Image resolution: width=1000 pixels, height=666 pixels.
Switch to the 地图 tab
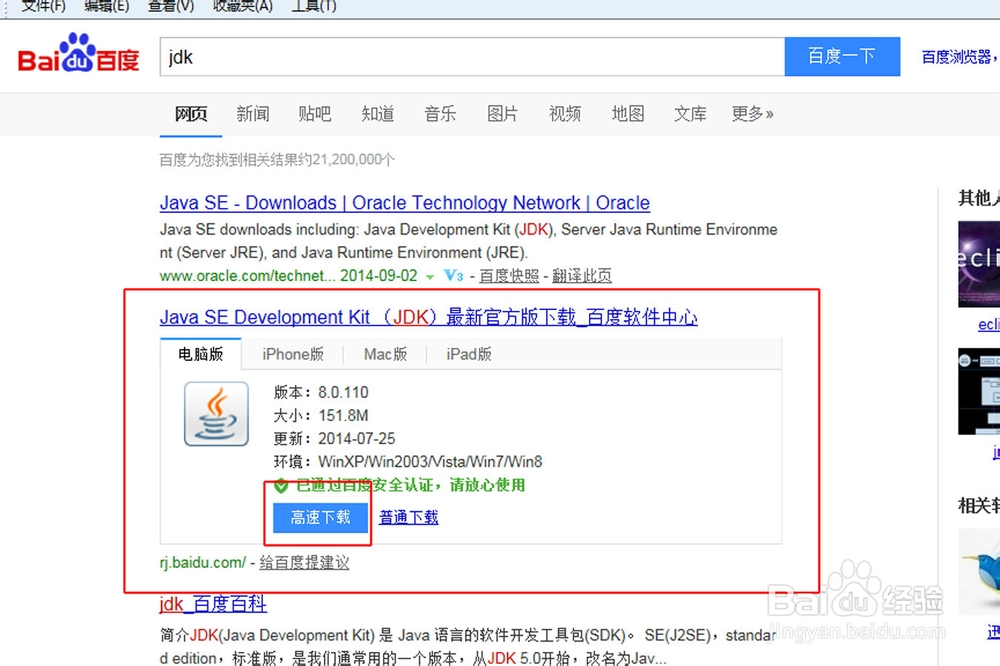628,114
